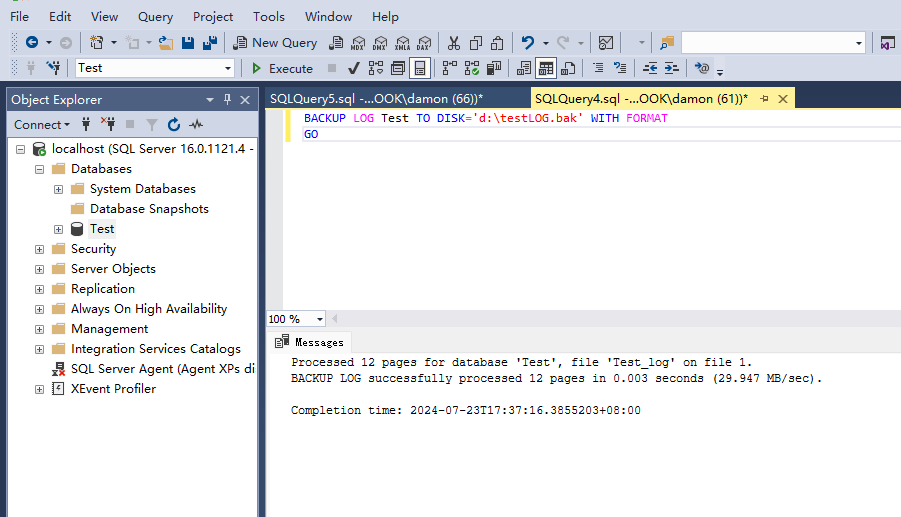
Task: Open the Find combo box dropdown
Action: (x=858, y=43)
